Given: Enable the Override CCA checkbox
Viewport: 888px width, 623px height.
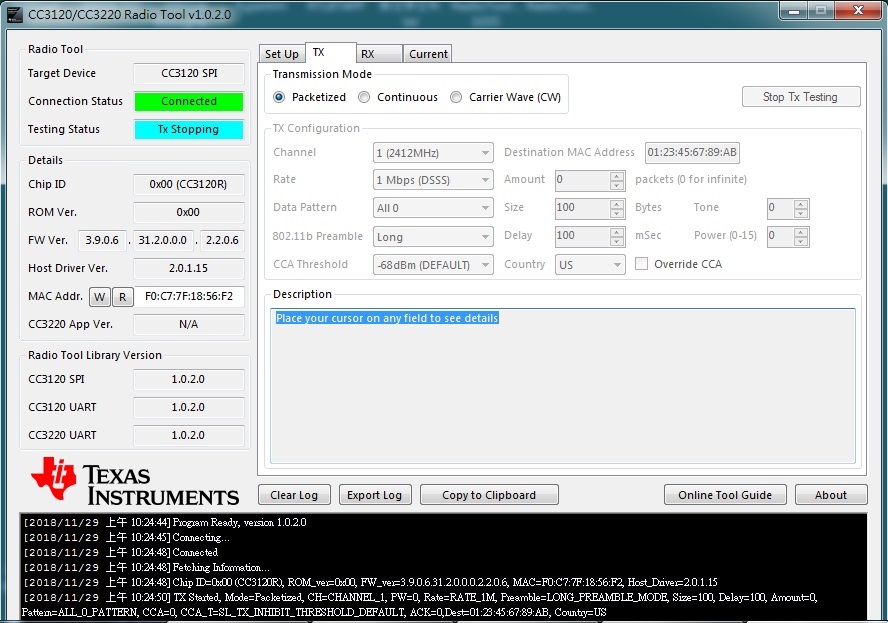Looking at the screenshot, I should 641,264.
